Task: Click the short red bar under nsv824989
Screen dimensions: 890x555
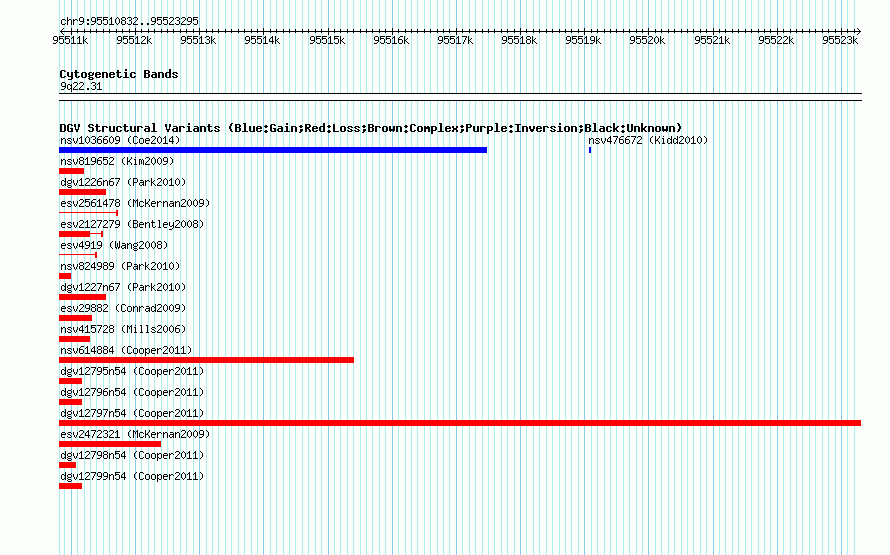Action: point(65,276)
